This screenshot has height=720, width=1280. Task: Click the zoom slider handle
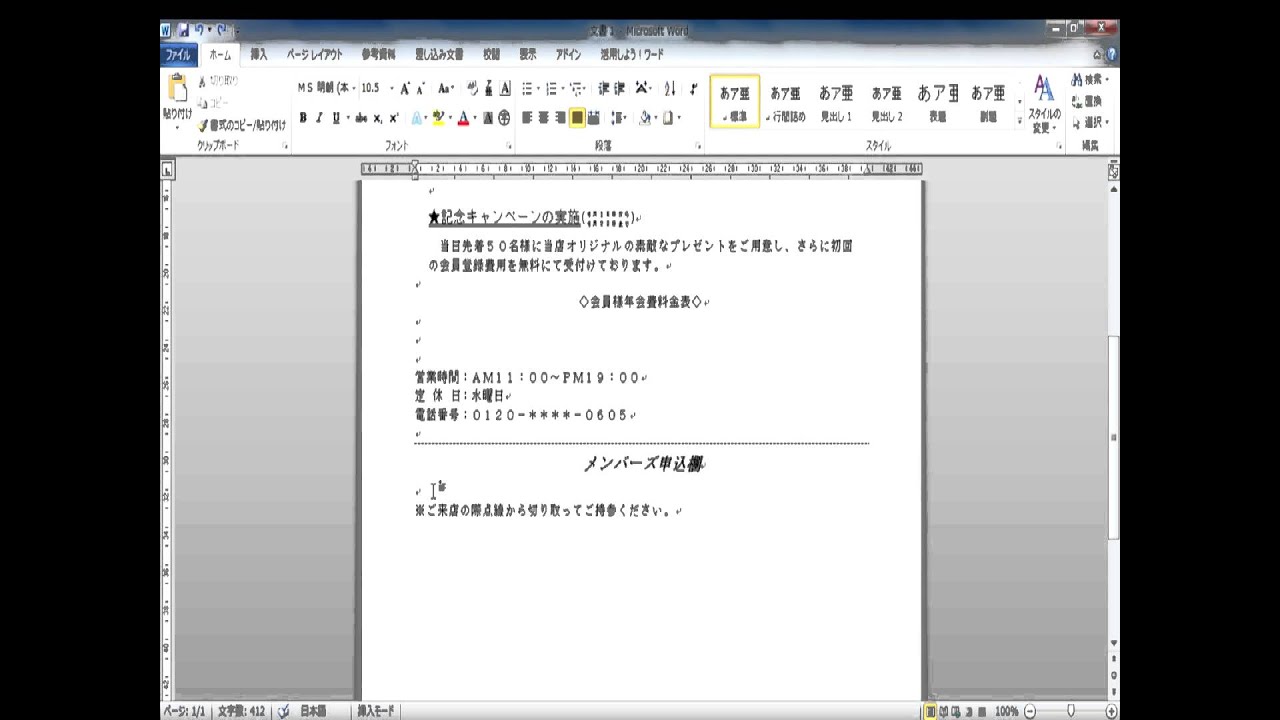(1071, 711)
